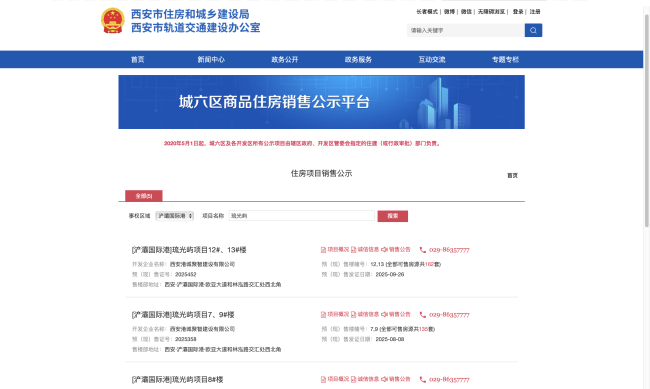650x389 pixels.
Task: Click the 无障碍浏览 link
Action: click(x=492, y=12)
